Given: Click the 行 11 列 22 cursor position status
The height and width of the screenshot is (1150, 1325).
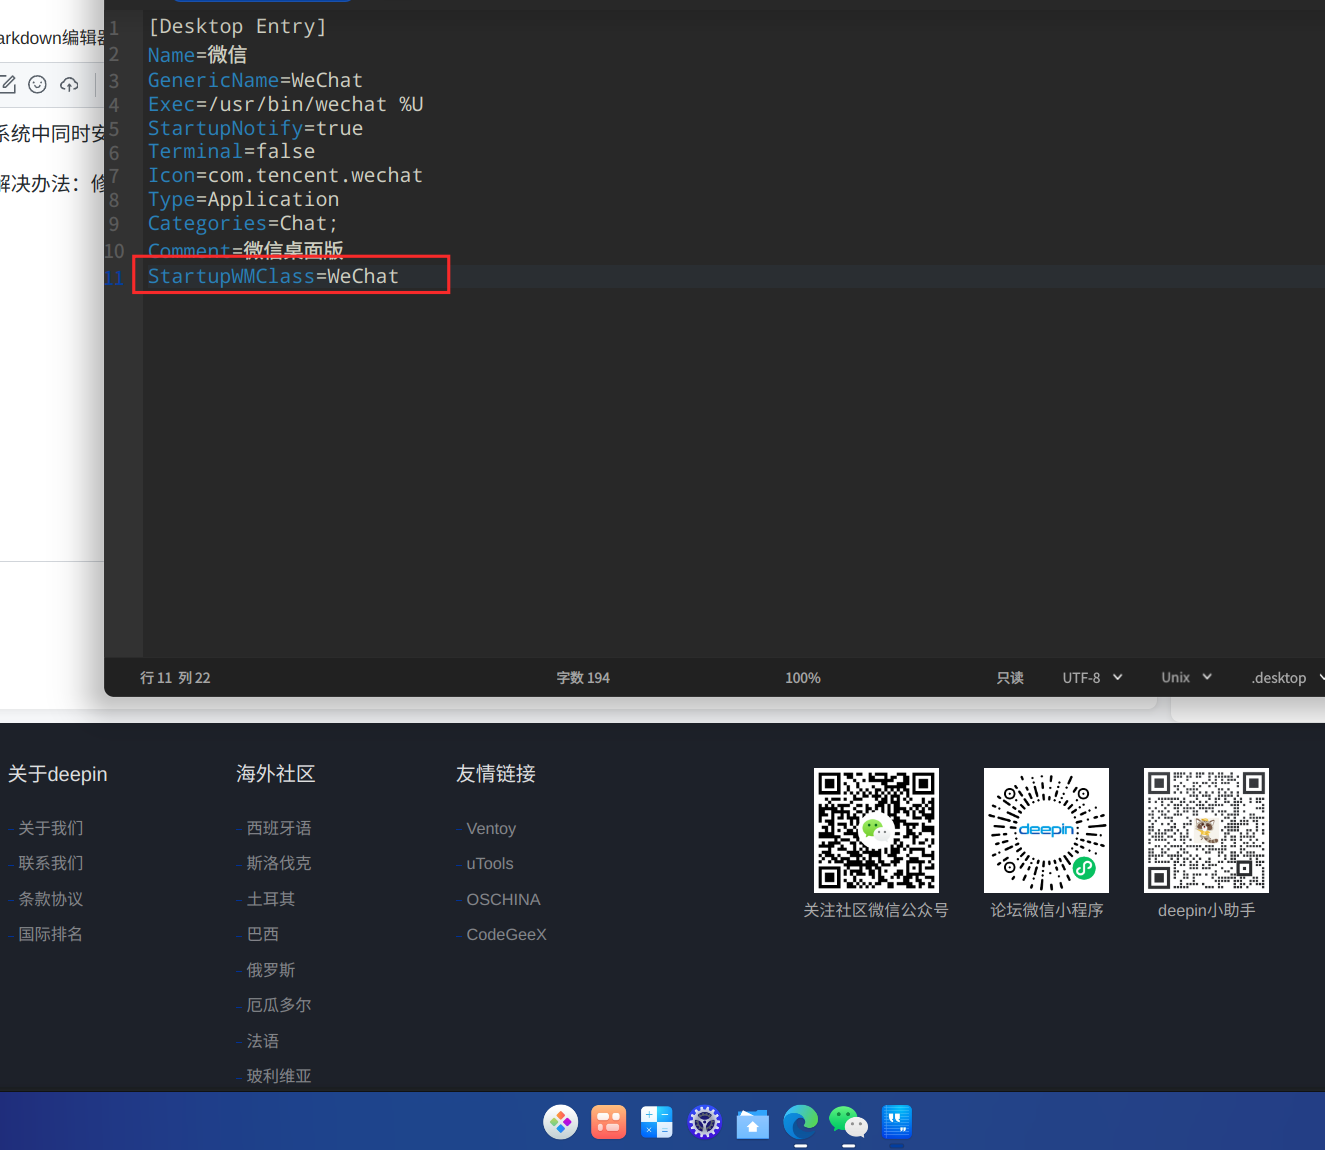Looking at the screenshot, I should click(175, 678).
